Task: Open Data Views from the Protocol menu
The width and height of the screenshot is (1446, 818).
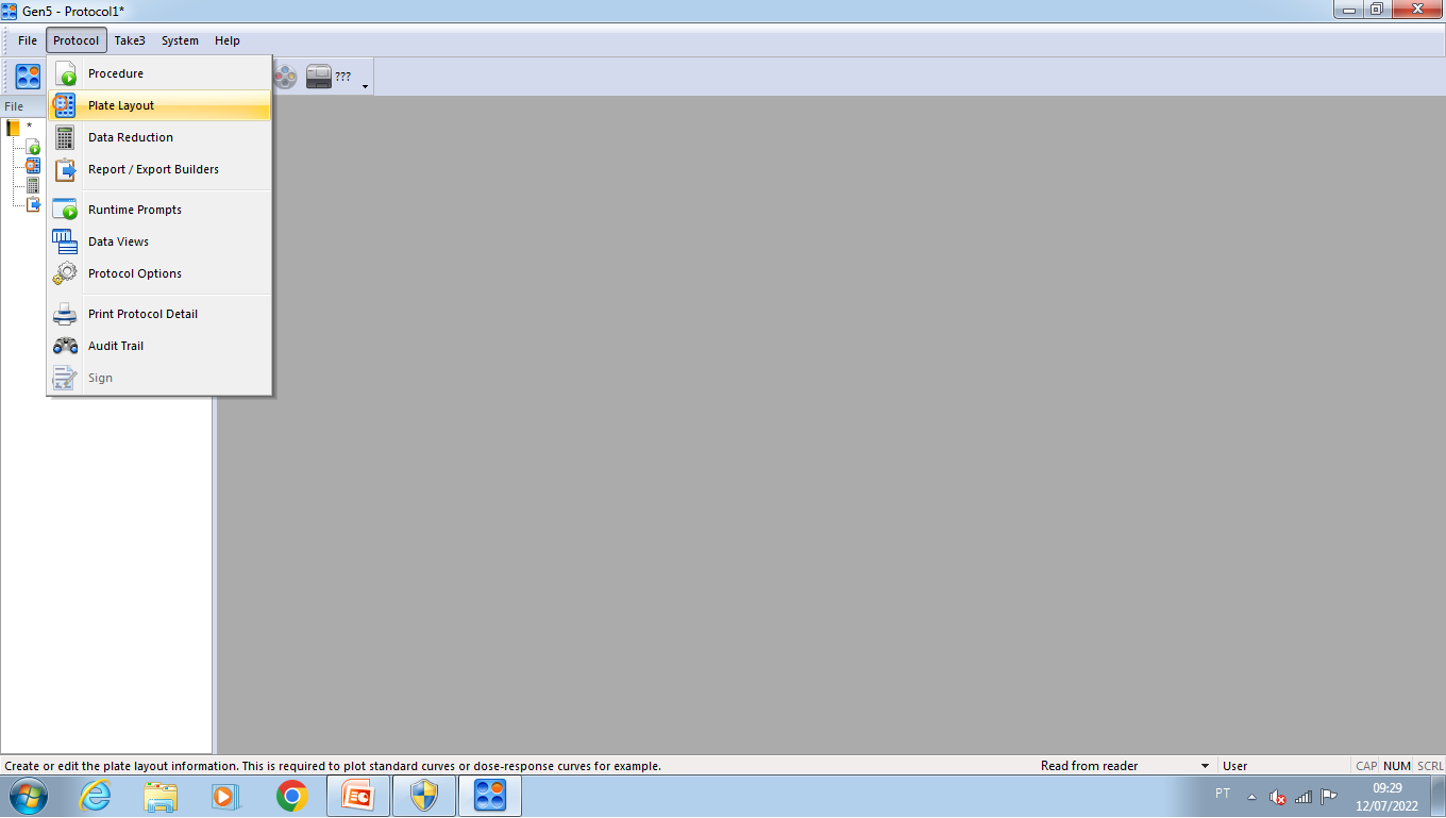Action: point(160,241)
